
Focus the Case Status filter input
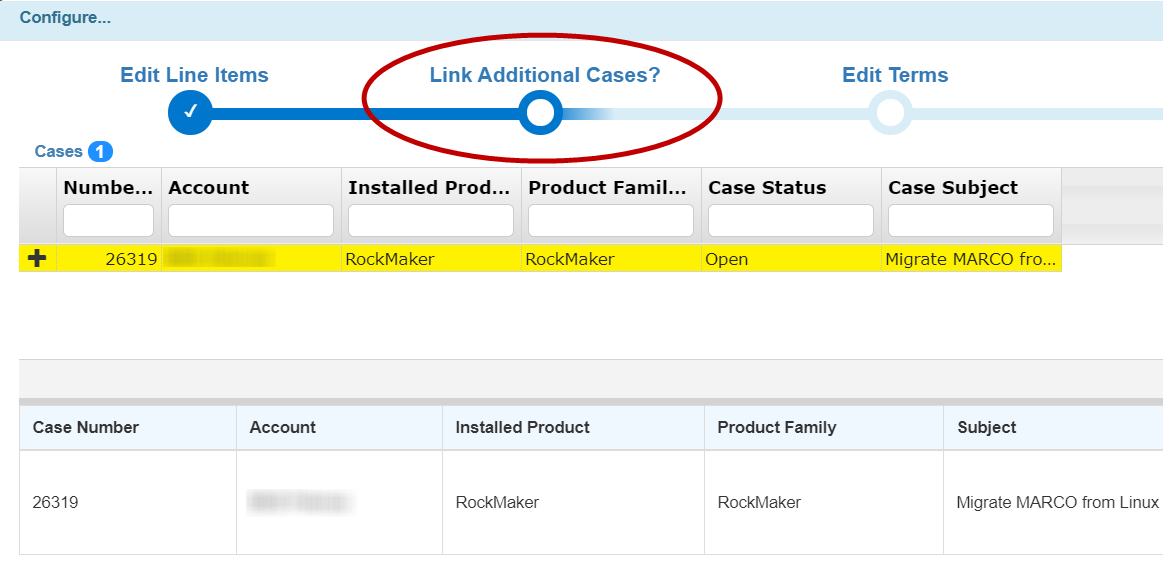coord(790,221)
